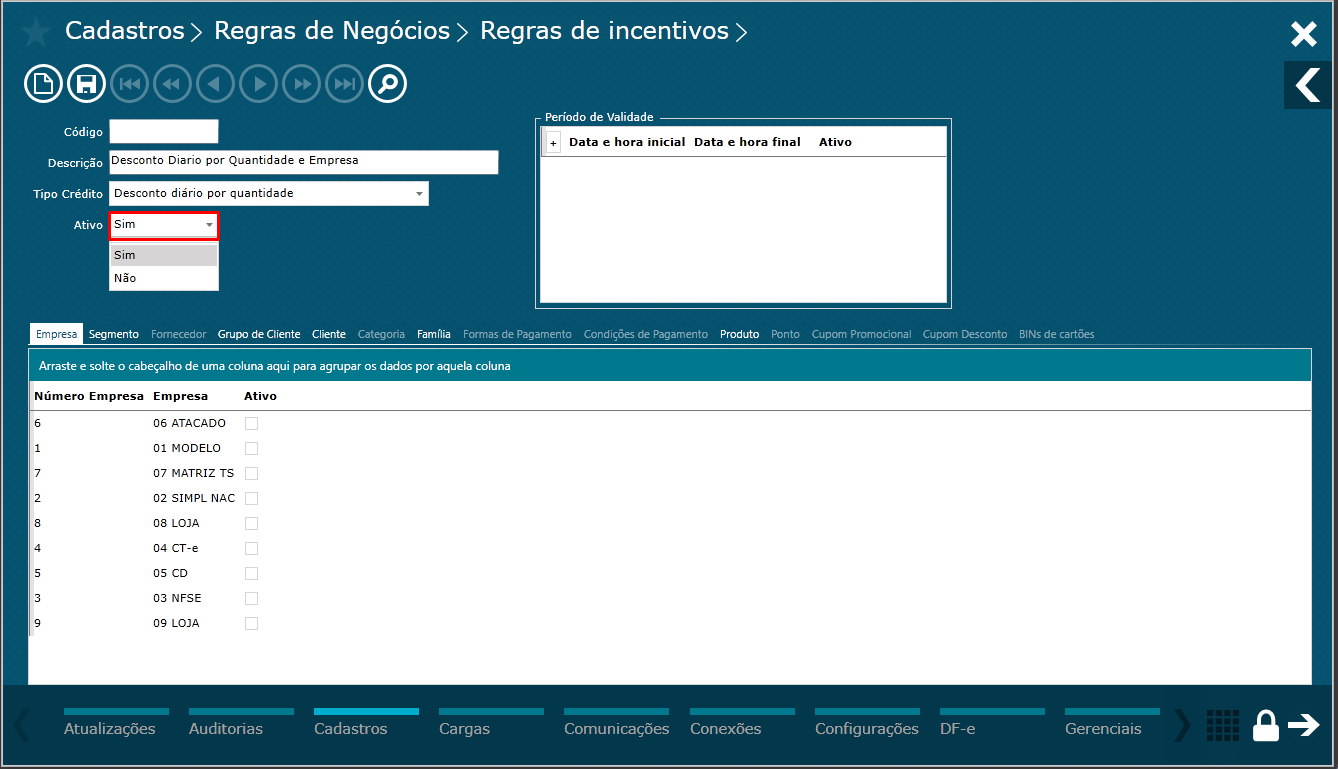Open the Família tab
Image resolution: width=1338 pixels, height=769 pixels.
[x=434, y=334]
